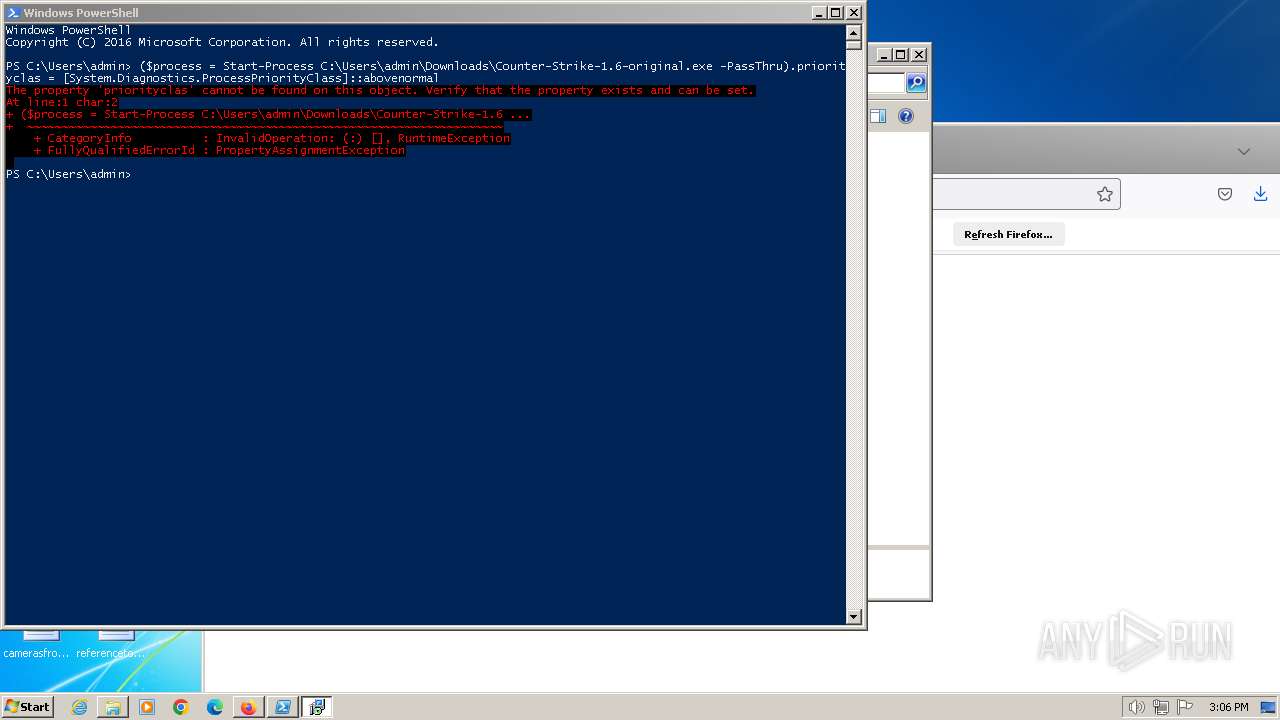Expand the Firefox list all tabs chevron

1244,152
